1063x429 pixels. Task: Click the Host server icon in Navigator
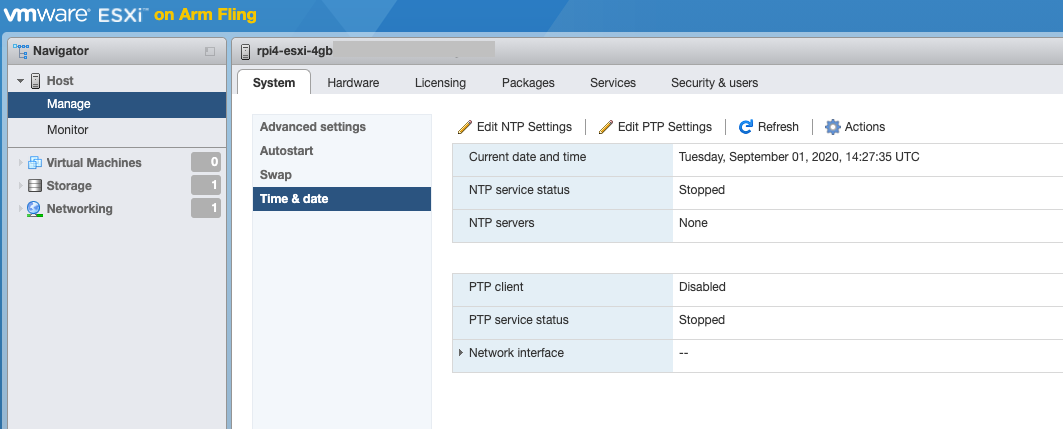[x=35, y=81]
